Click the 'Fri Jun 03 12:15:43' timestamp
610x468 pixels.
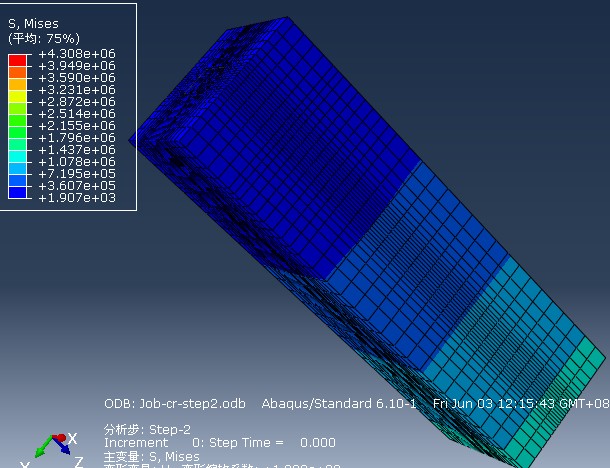(x=494, y=404)
